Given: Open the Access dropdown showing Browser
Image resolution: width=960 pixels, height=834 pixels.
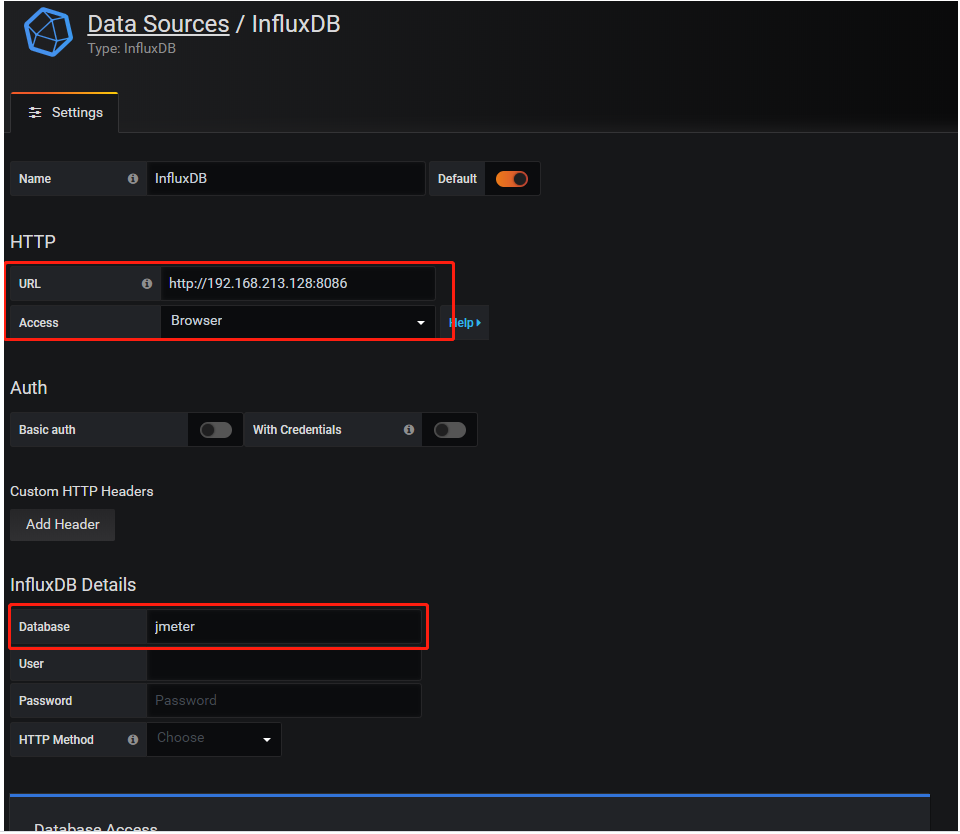Looking at the screenshot, I should point(298,322).
